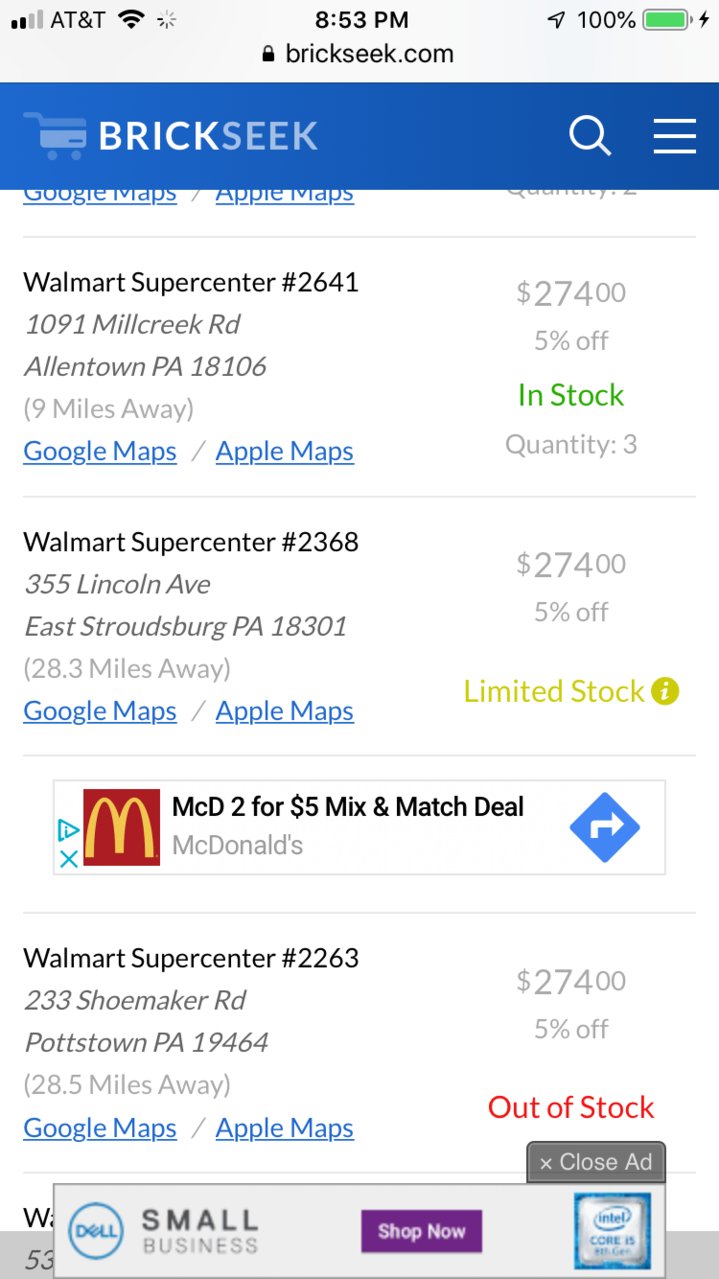The image size is (719, 1279).
Task: Tap the McD 2 for $5 ad headline
Action: tap(348, 807)
